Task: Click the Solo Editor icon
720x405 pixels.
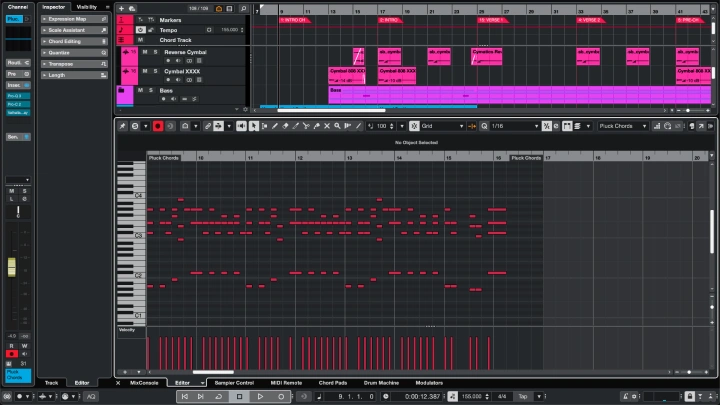Action: [x=135, y=126]
